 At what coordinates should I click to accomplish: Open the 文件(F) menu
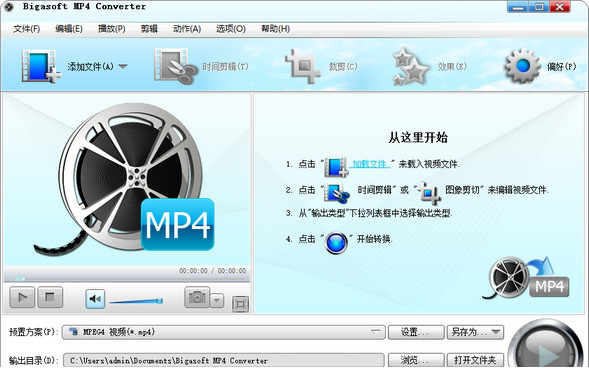pyautogui.click(x=27, y=29)
